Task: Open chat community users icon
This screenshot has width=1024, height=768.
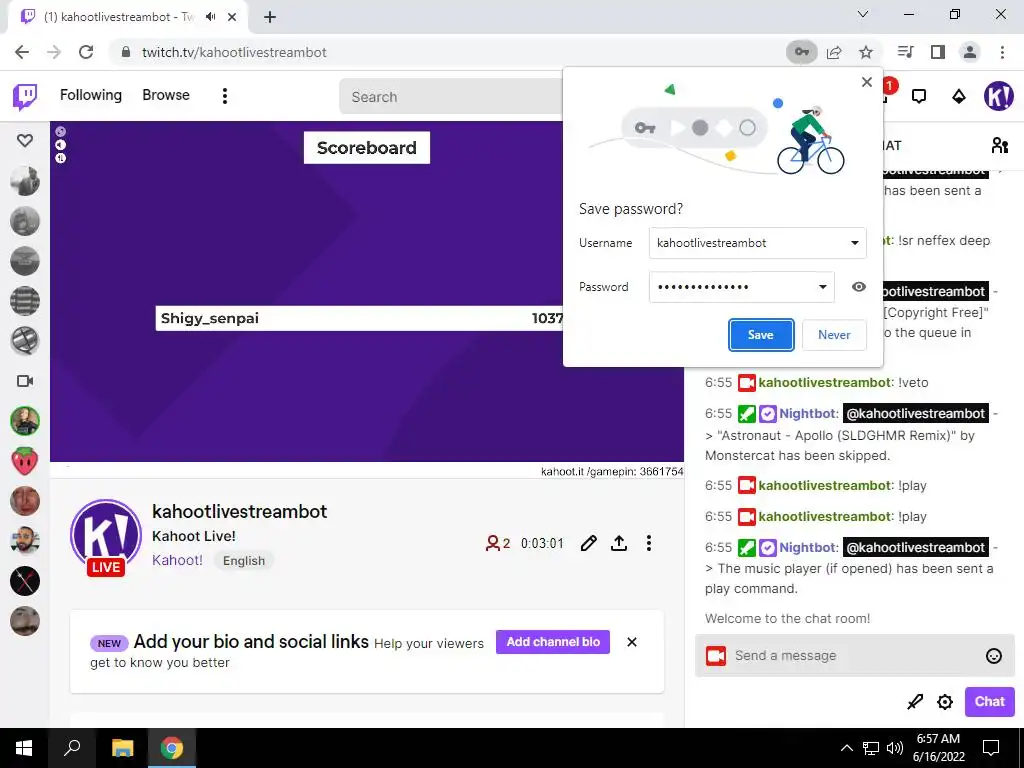Action: (1000, 145)
